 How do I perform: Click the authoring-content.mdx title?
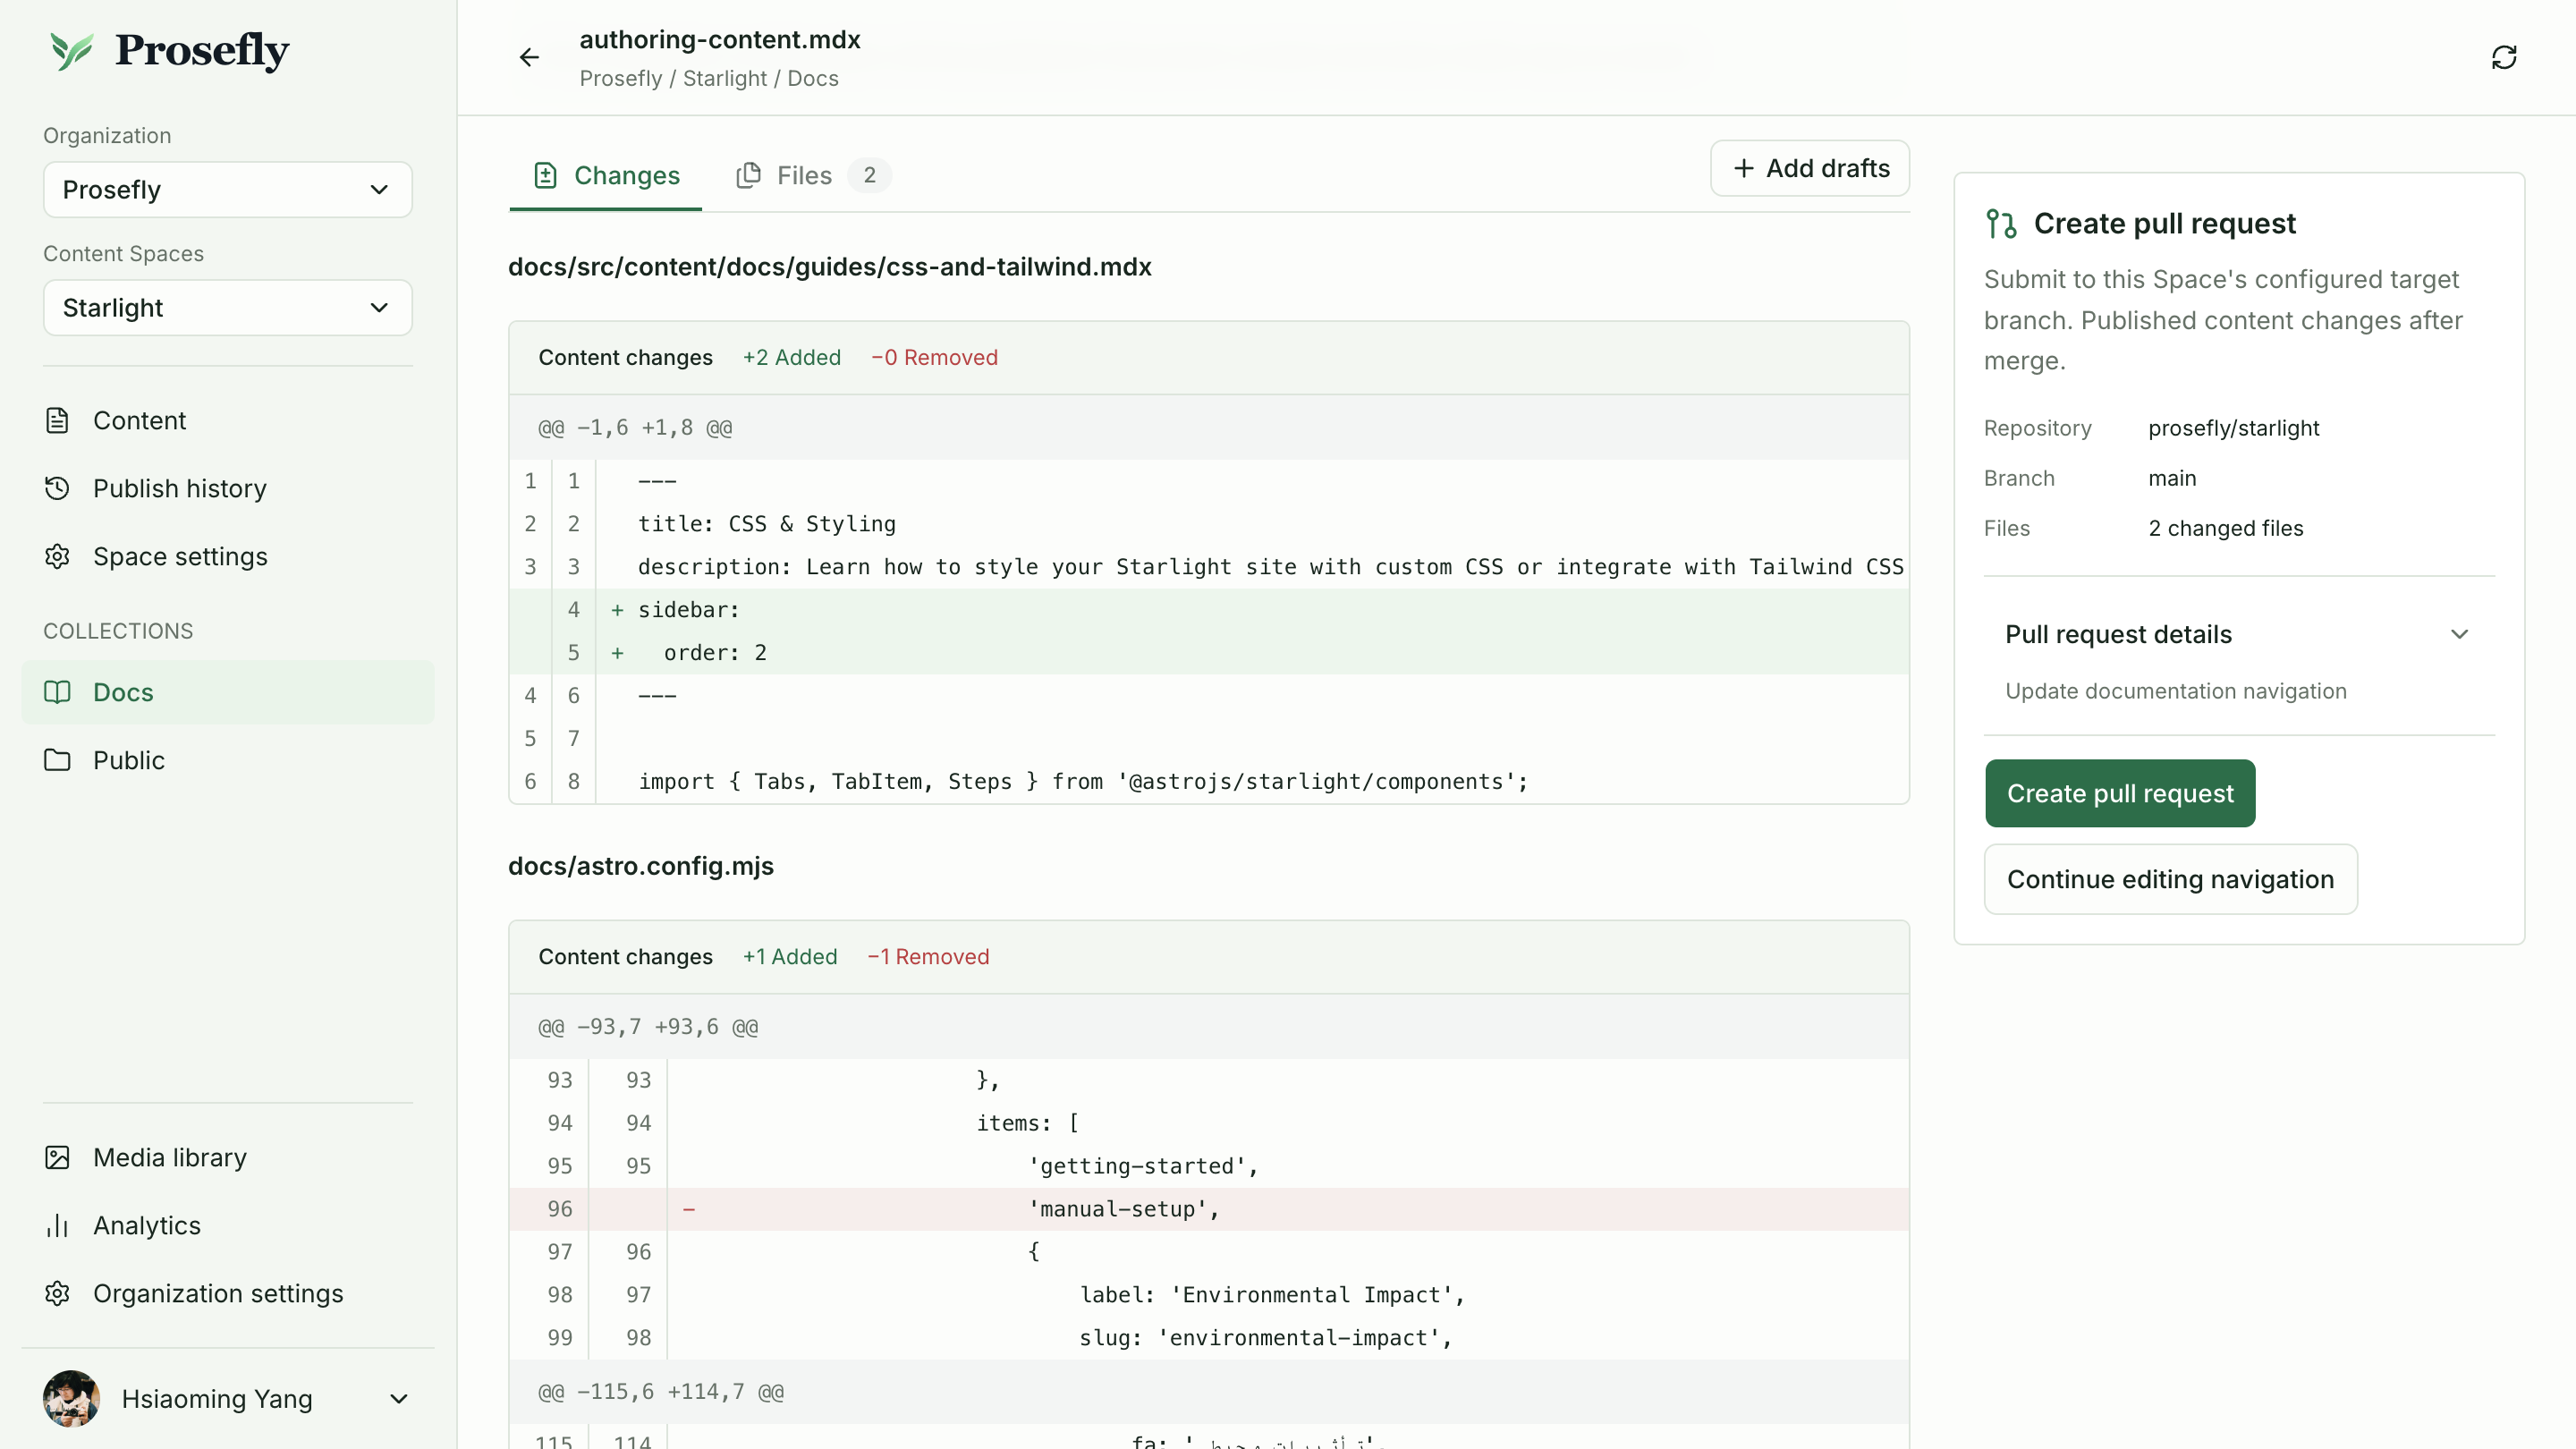coord(719,39)
